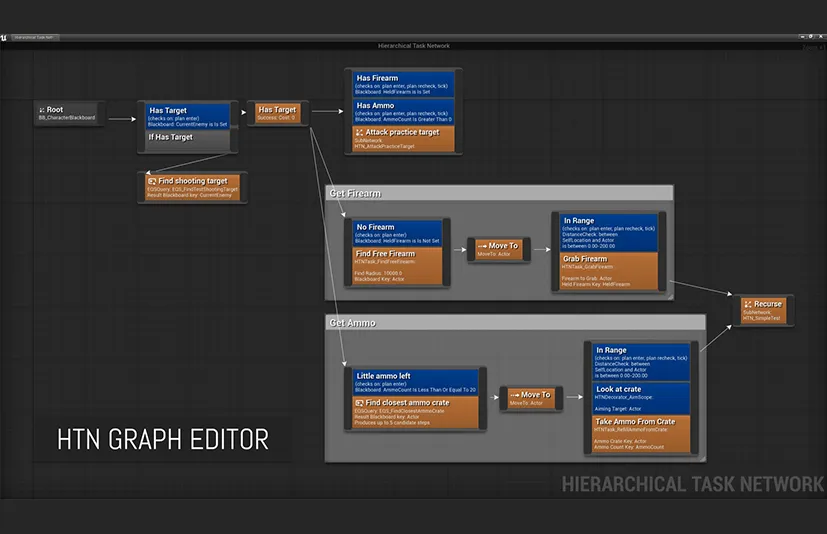
Task: Minimize the HTN editor window
Action: pyautogui.click(x=802, y=37)
